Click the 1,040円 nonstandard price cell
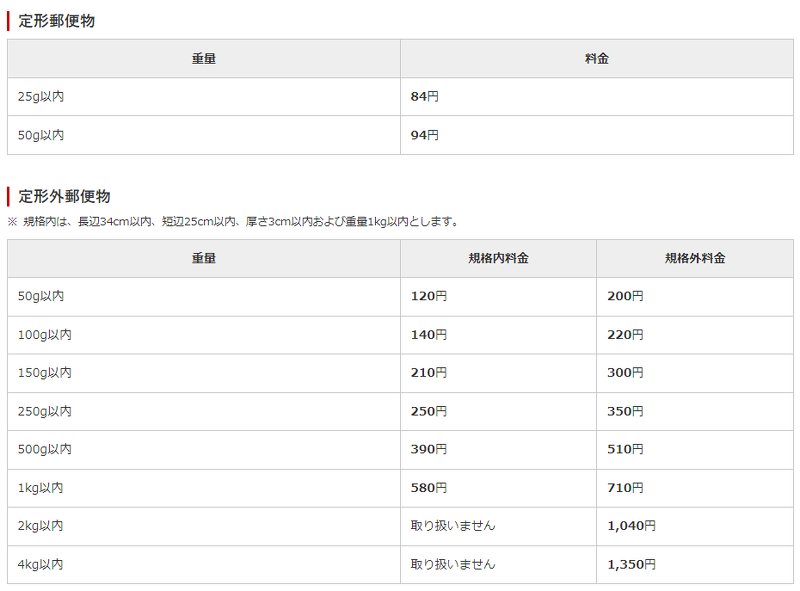This screenshot has height=591, width=800. click(x=630, y=525)
